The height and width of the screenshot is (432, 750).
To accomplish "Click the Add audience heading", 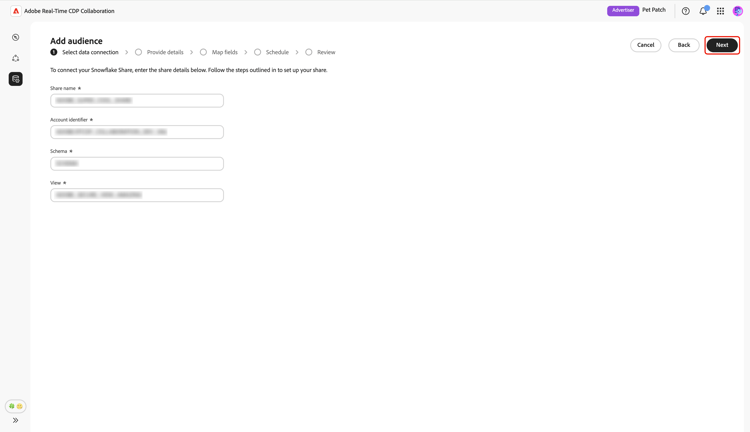I will click(76, 41).
